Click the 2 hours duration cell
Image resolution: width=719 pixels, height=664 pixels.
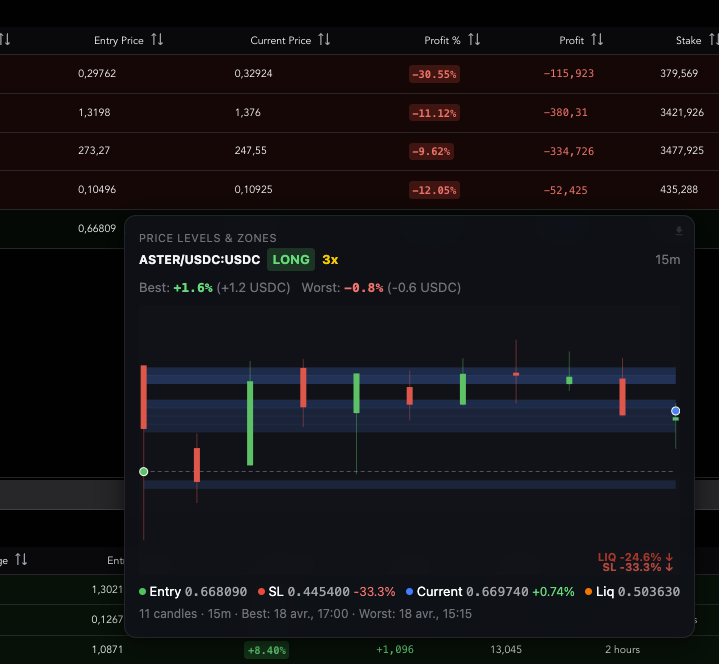(x=622, y=649)
